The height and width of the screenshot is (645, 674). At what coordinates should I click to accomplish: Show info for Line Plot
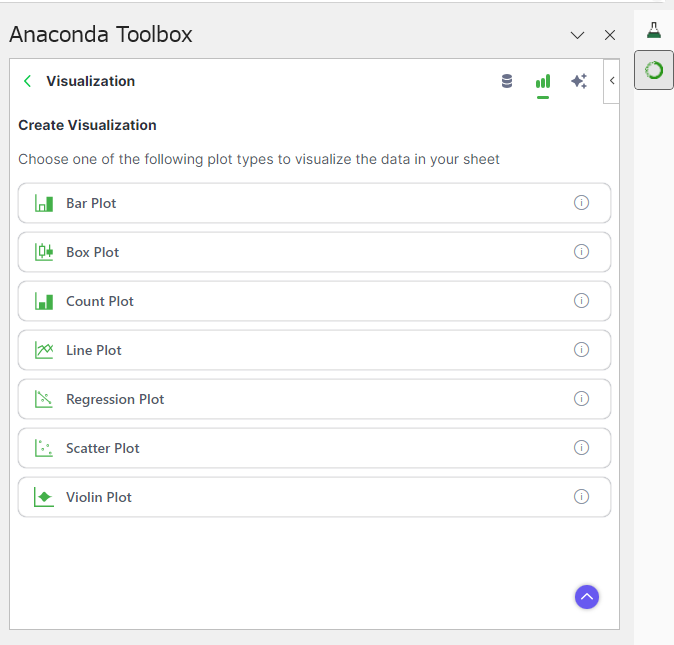[x=581, y=349]
